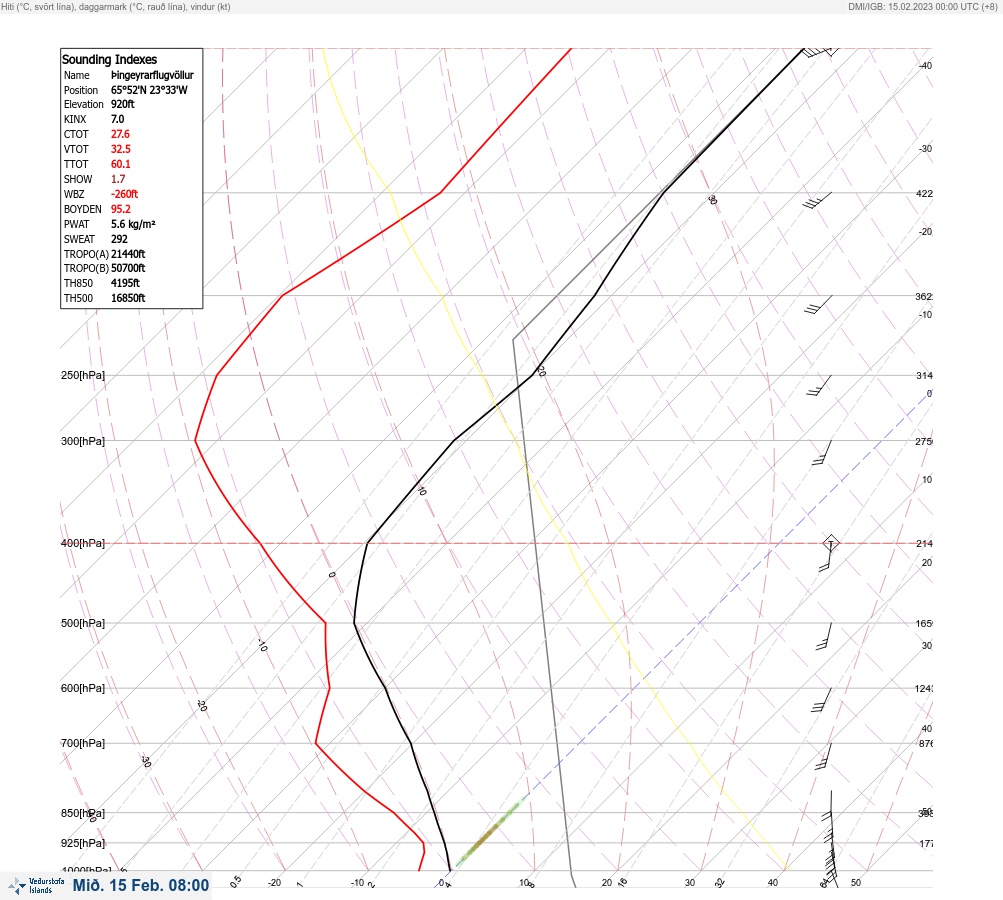This screenshot has height=900, width=1003.
Task: Click the 'Mið. 15 Feb. 08:00' date label
Action: point(141,885)
